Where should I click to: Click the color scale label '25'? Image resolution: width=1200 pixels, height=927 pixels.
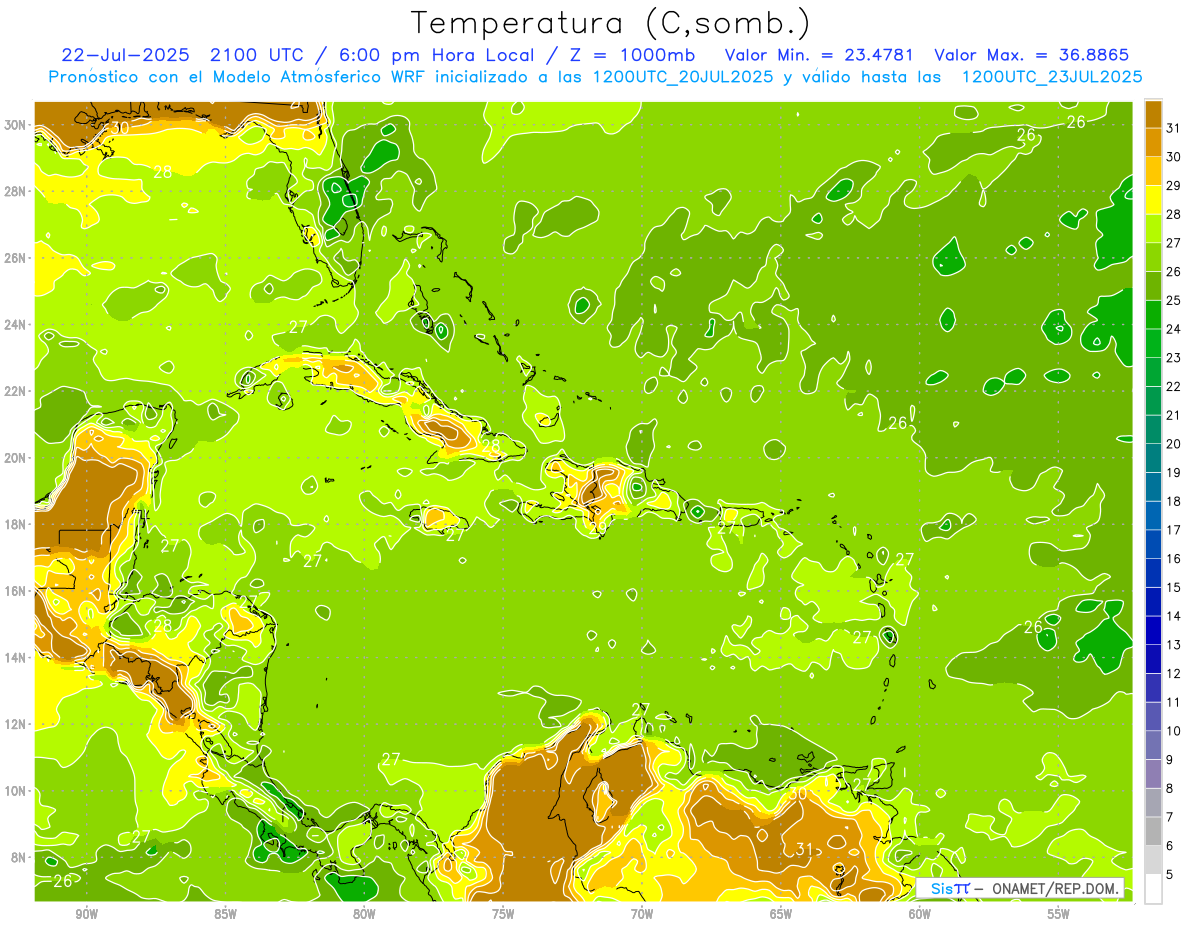click(x=1174, y=300)
